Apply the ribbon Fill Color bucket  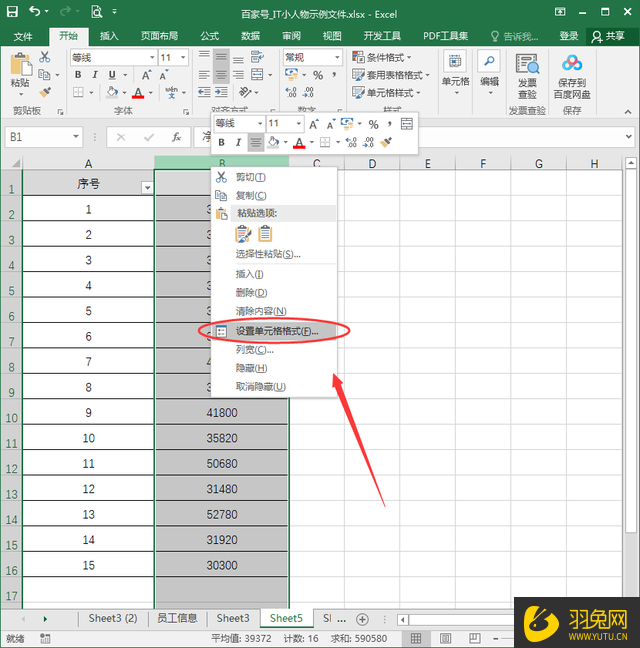pyautogui.click(x=112, y=92)
